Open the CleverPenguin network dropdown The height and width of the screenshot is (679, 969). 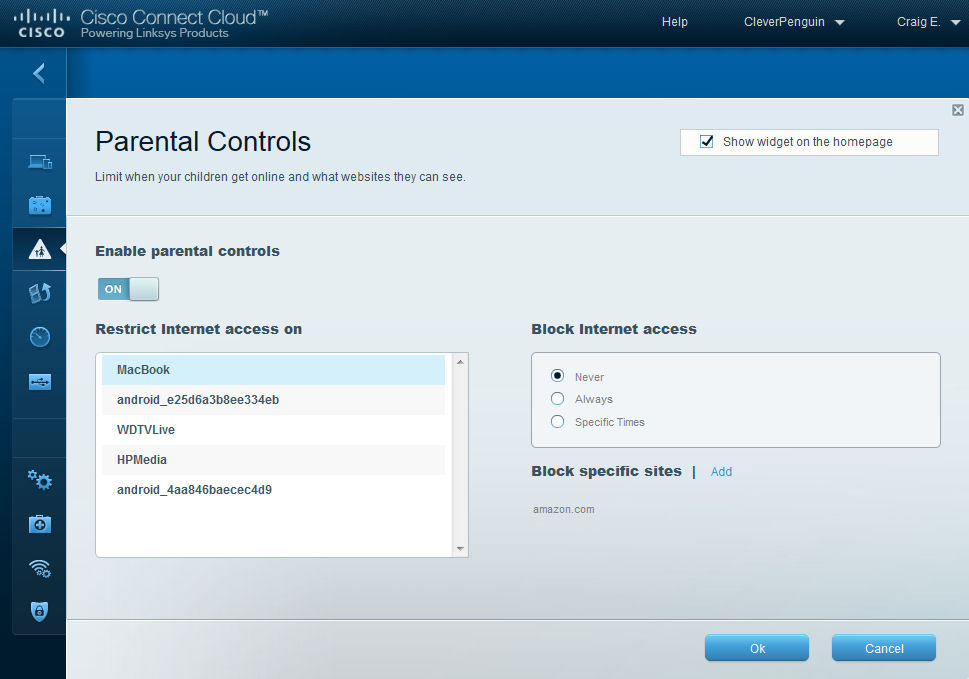[793, 22]
